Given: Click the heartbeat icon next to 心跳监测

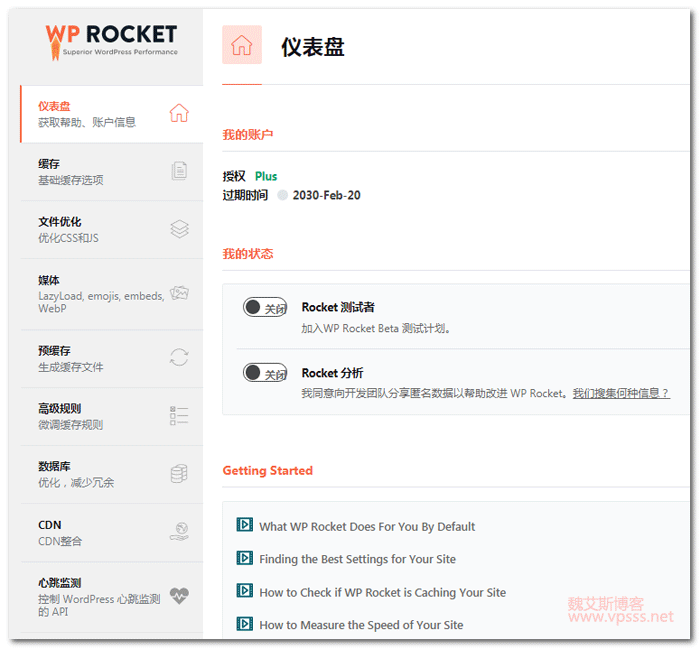Looking at the screenshot, I should click(179, 595).
